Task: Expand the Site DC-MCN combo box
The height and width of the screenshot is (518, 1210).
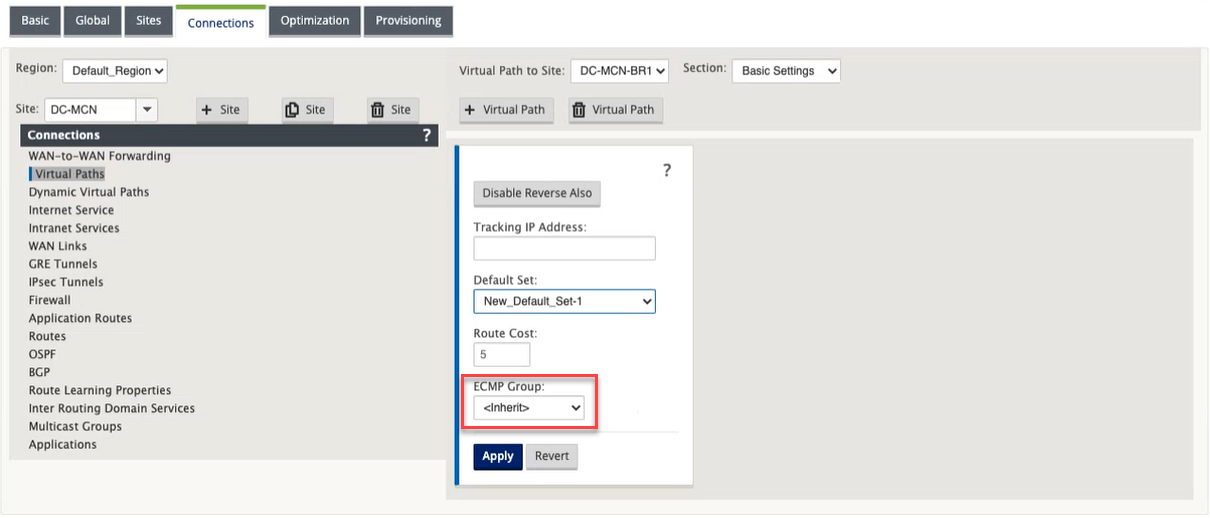Action: (147, 110)
